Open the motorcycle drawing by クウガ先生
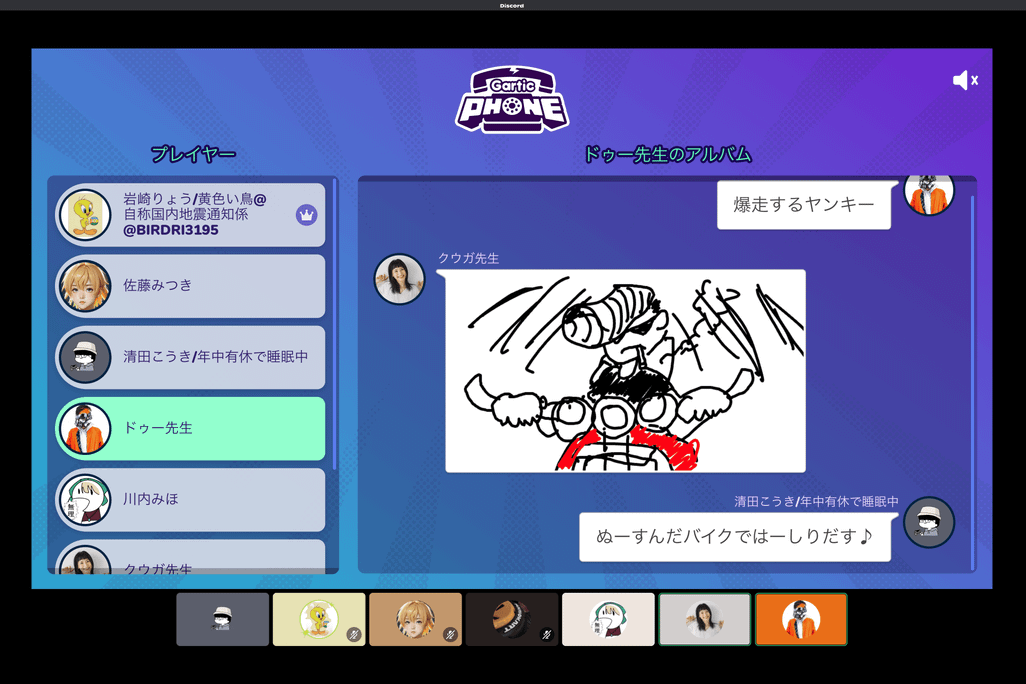The image size is (1026, 684). tap(625, 370)
